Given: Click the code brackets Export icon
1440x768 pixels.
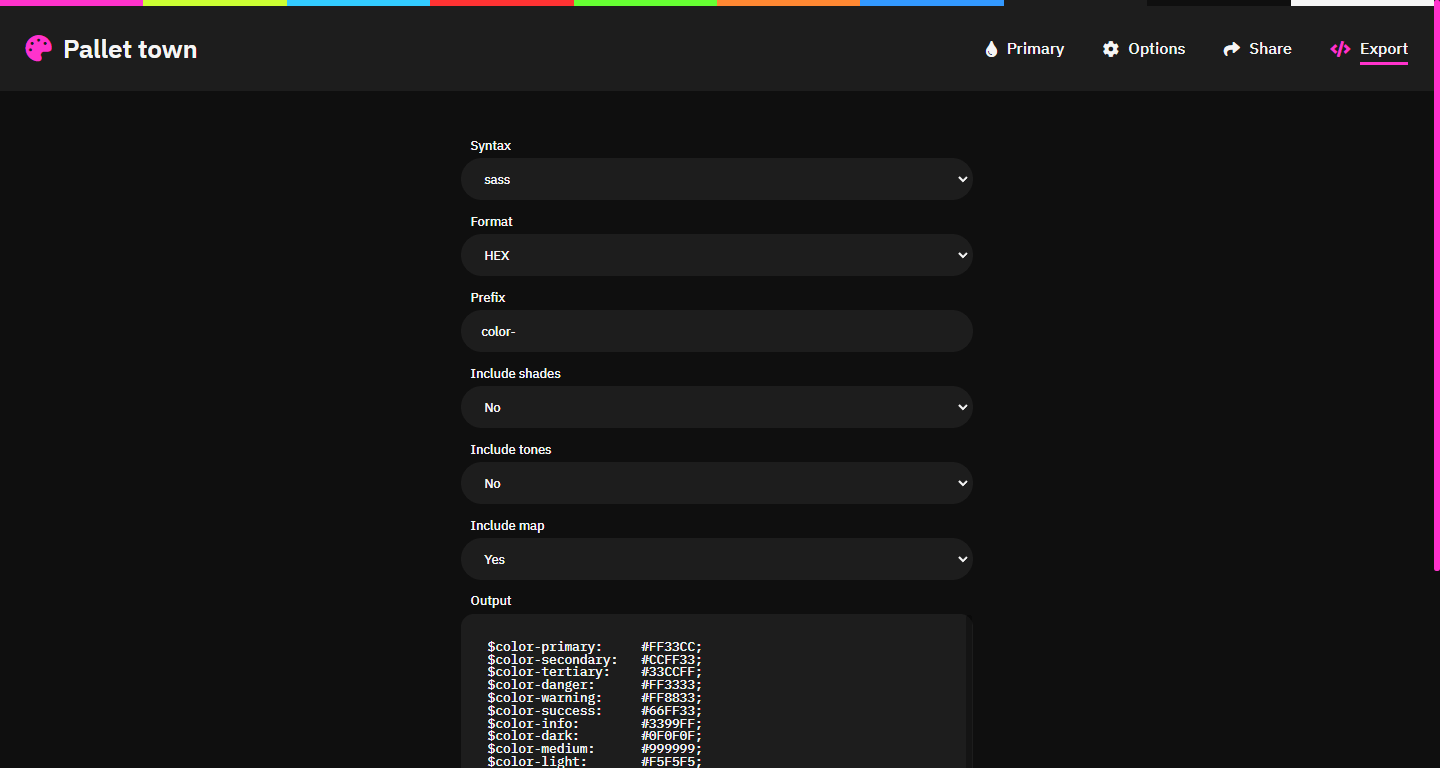Looking at the screenshot, I should 1340,48.
